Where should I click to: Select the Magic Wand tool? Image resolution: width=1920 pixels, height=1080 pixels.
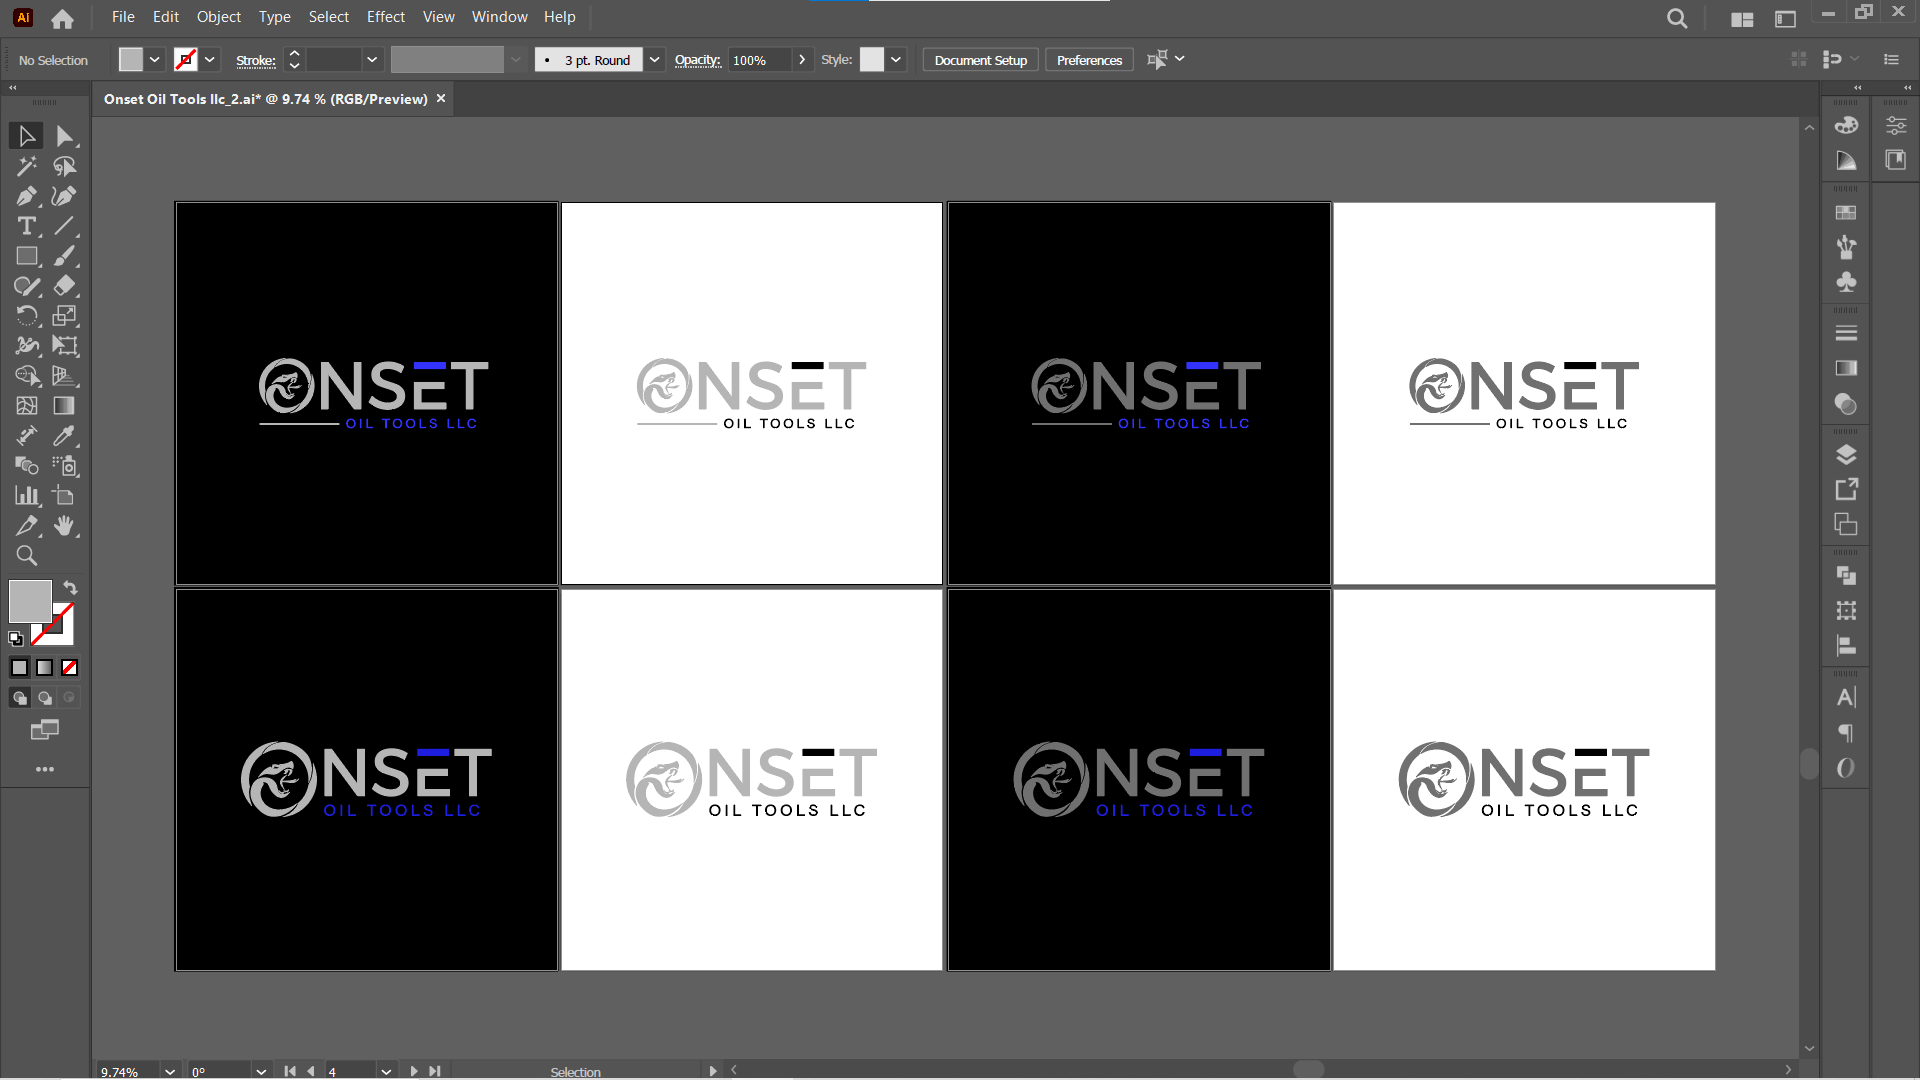[27, 166]
